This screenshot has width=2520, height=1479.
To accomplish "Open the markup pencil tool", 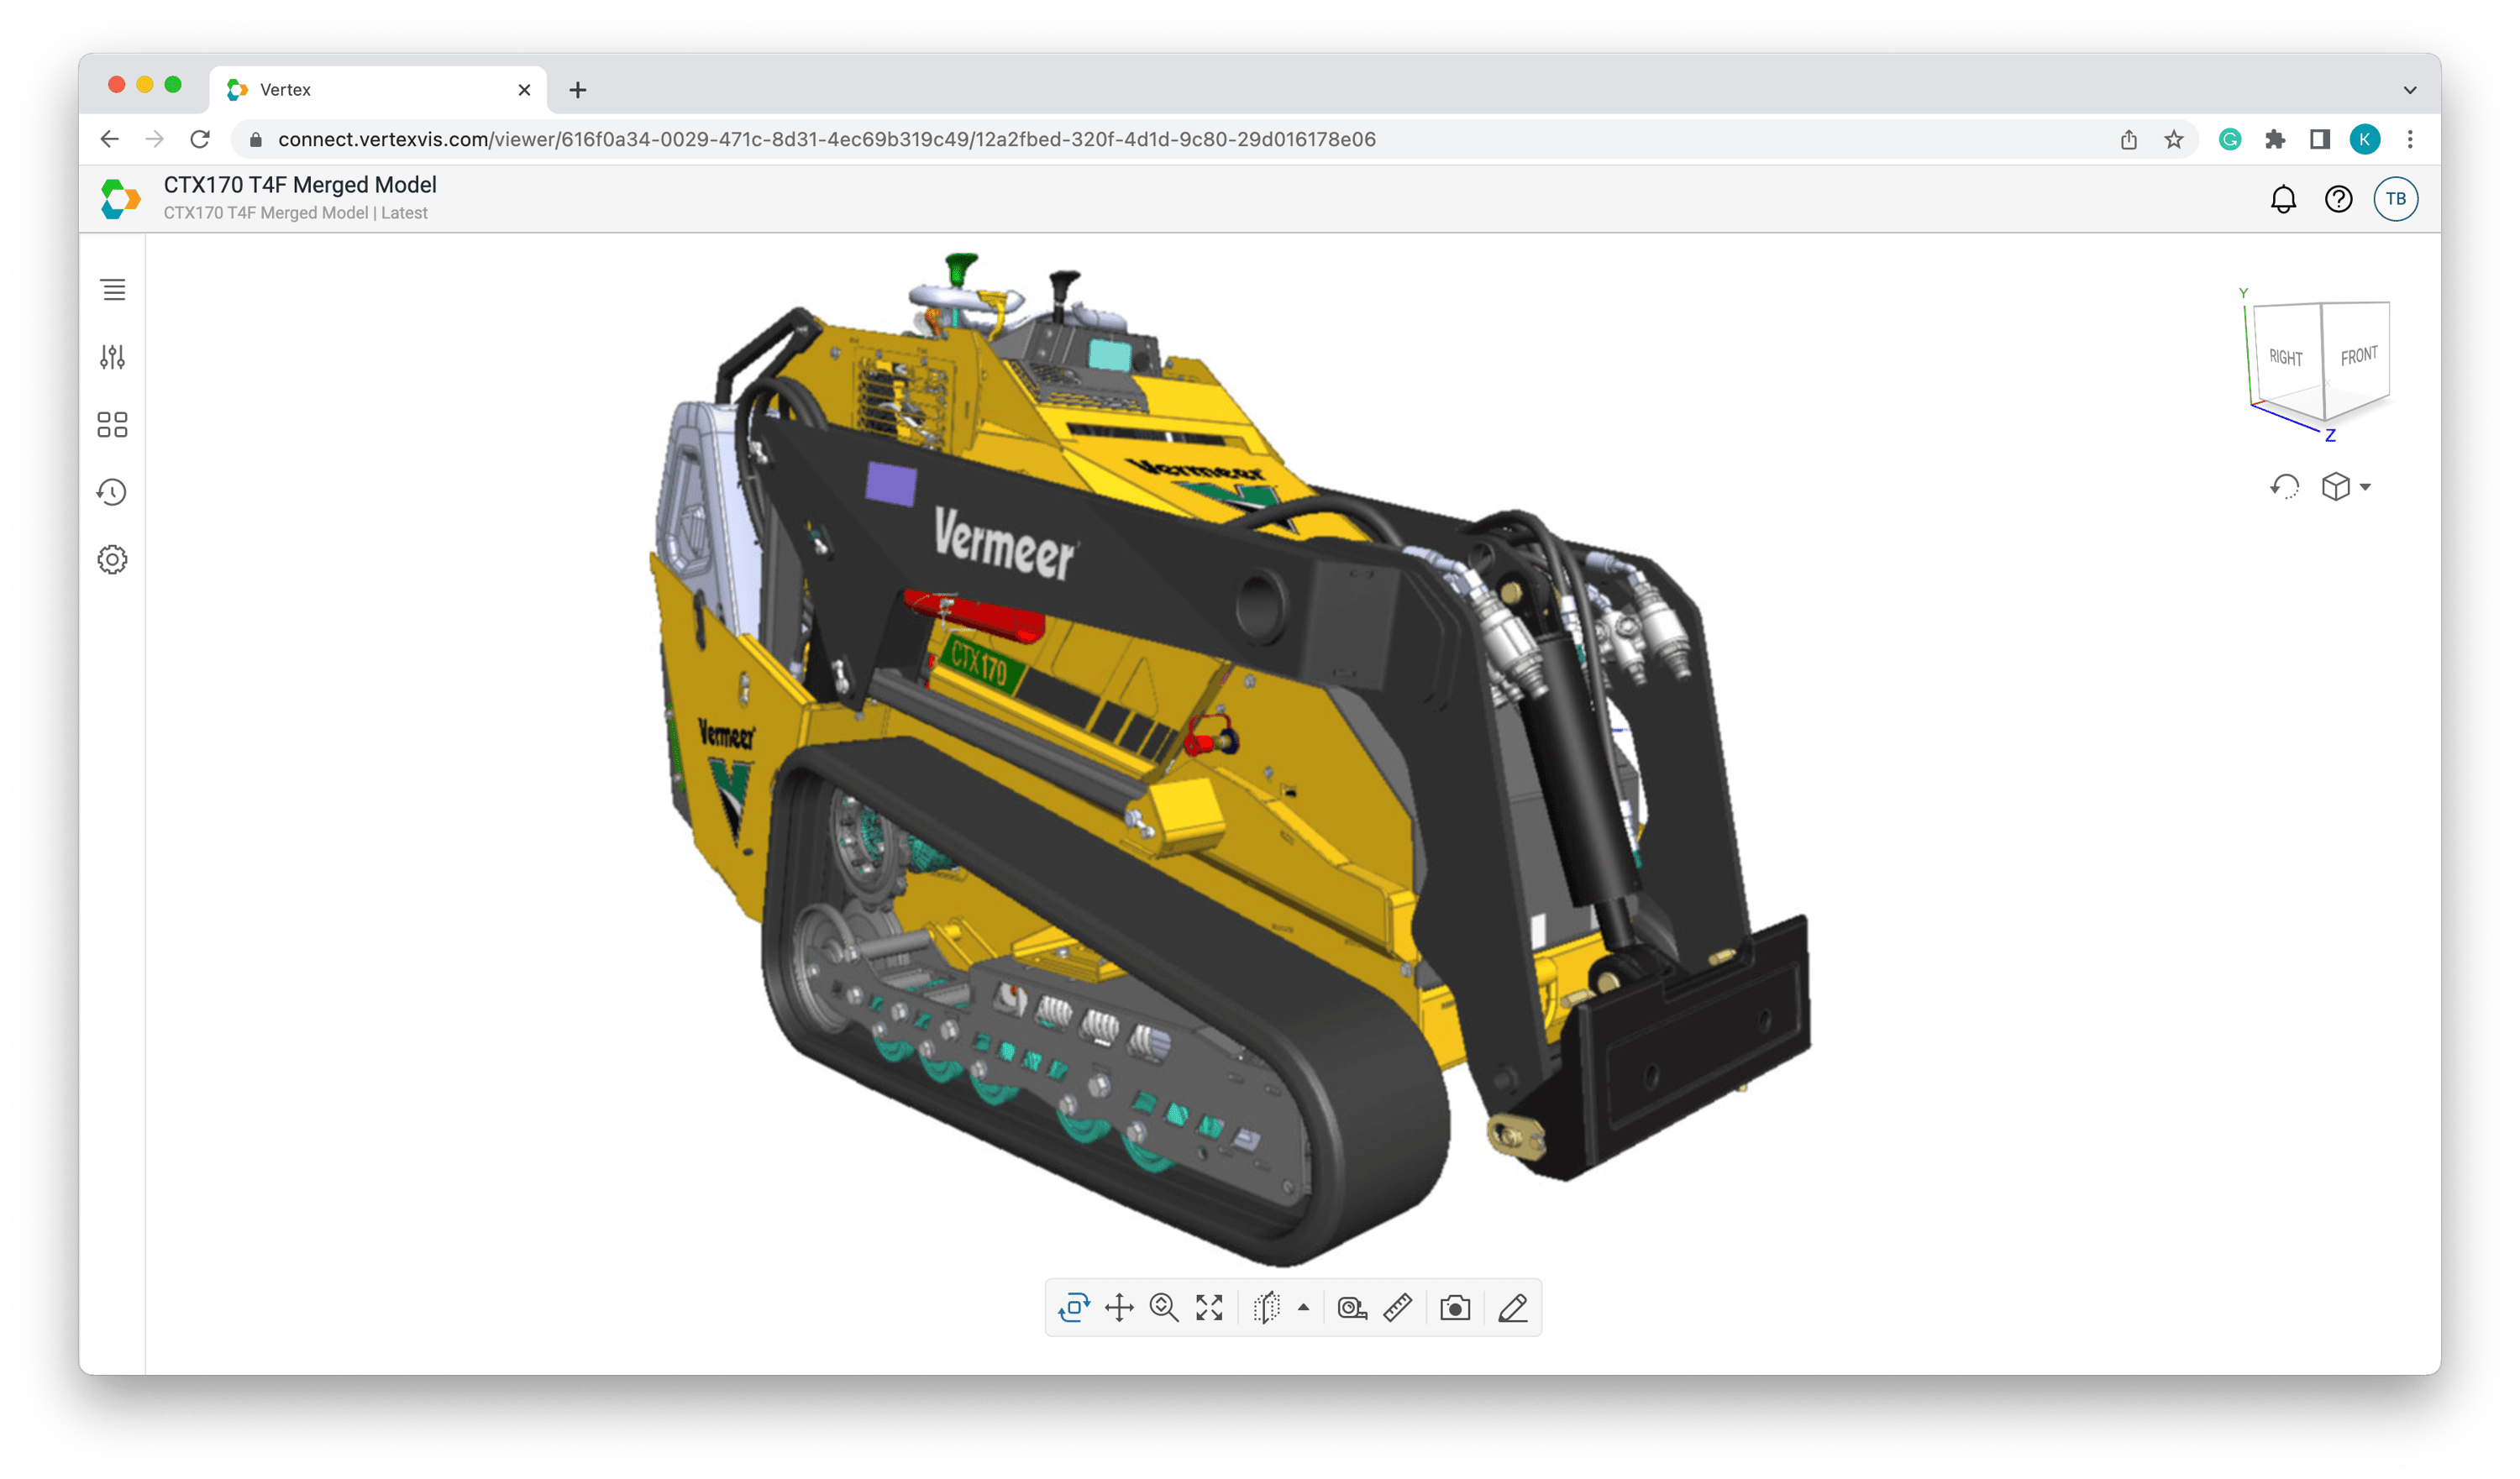I will coord(1512,1307).
